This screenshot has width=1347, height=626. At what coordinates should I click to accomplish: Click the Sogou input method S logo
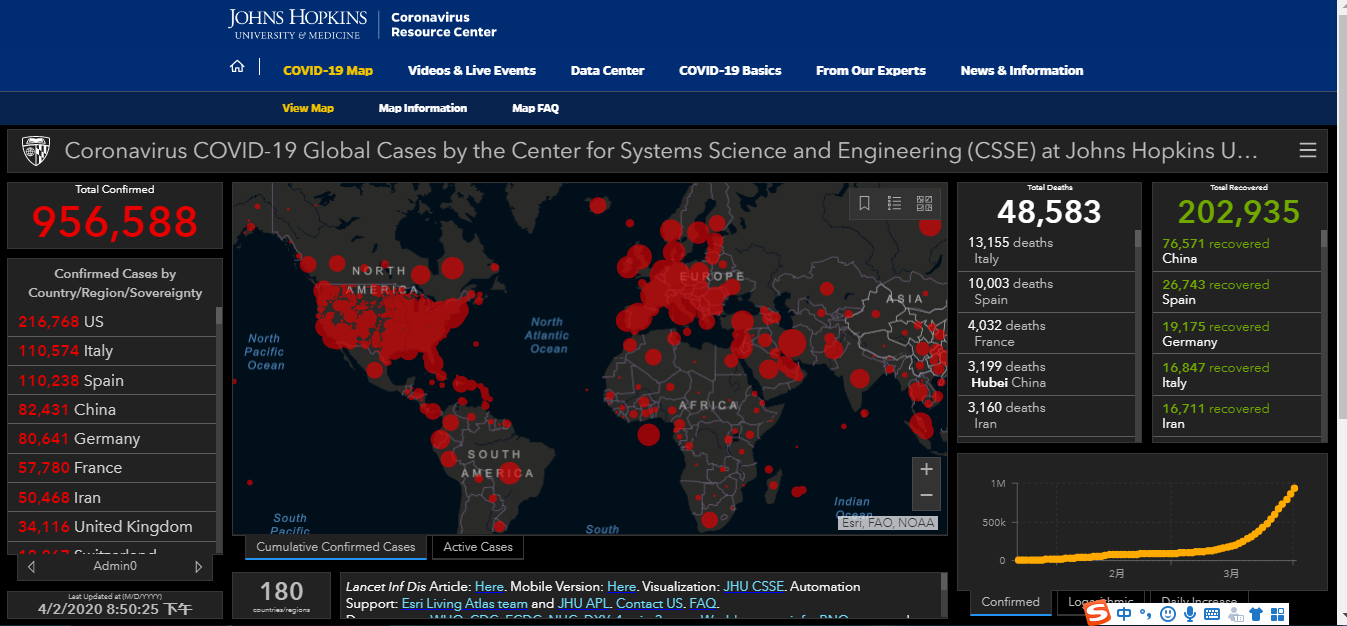tap(1099, 612)
